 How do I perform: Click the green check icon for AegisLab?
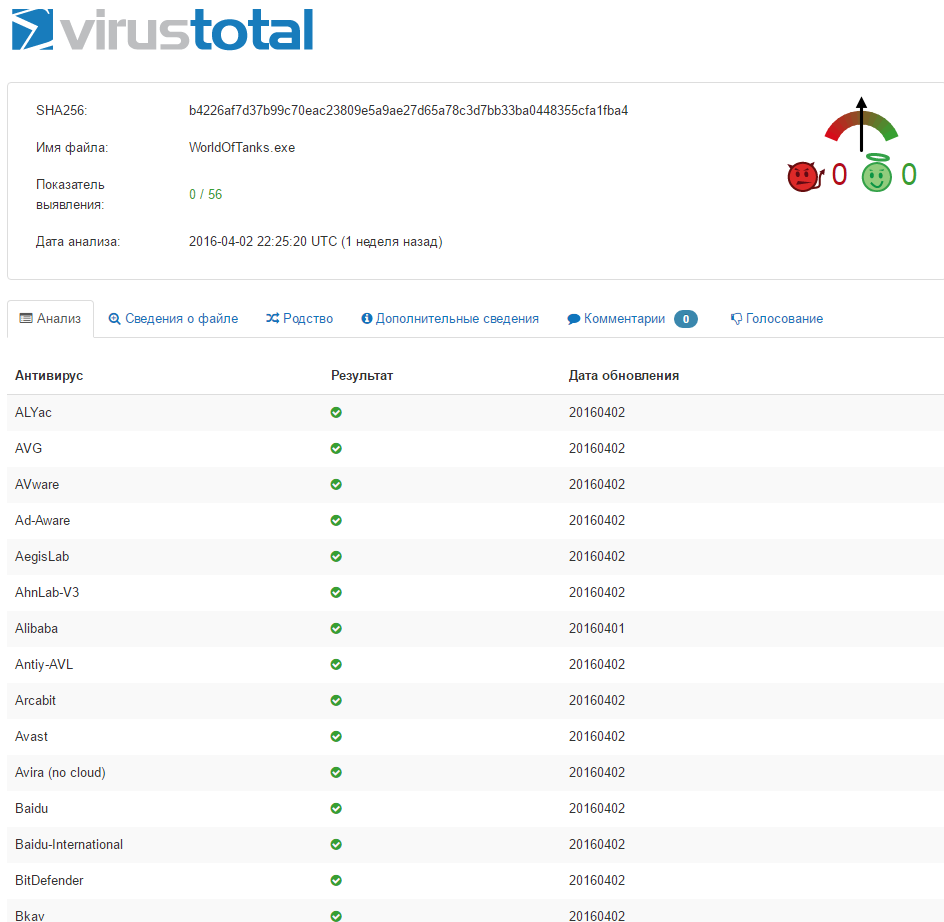tap(336, 556)
